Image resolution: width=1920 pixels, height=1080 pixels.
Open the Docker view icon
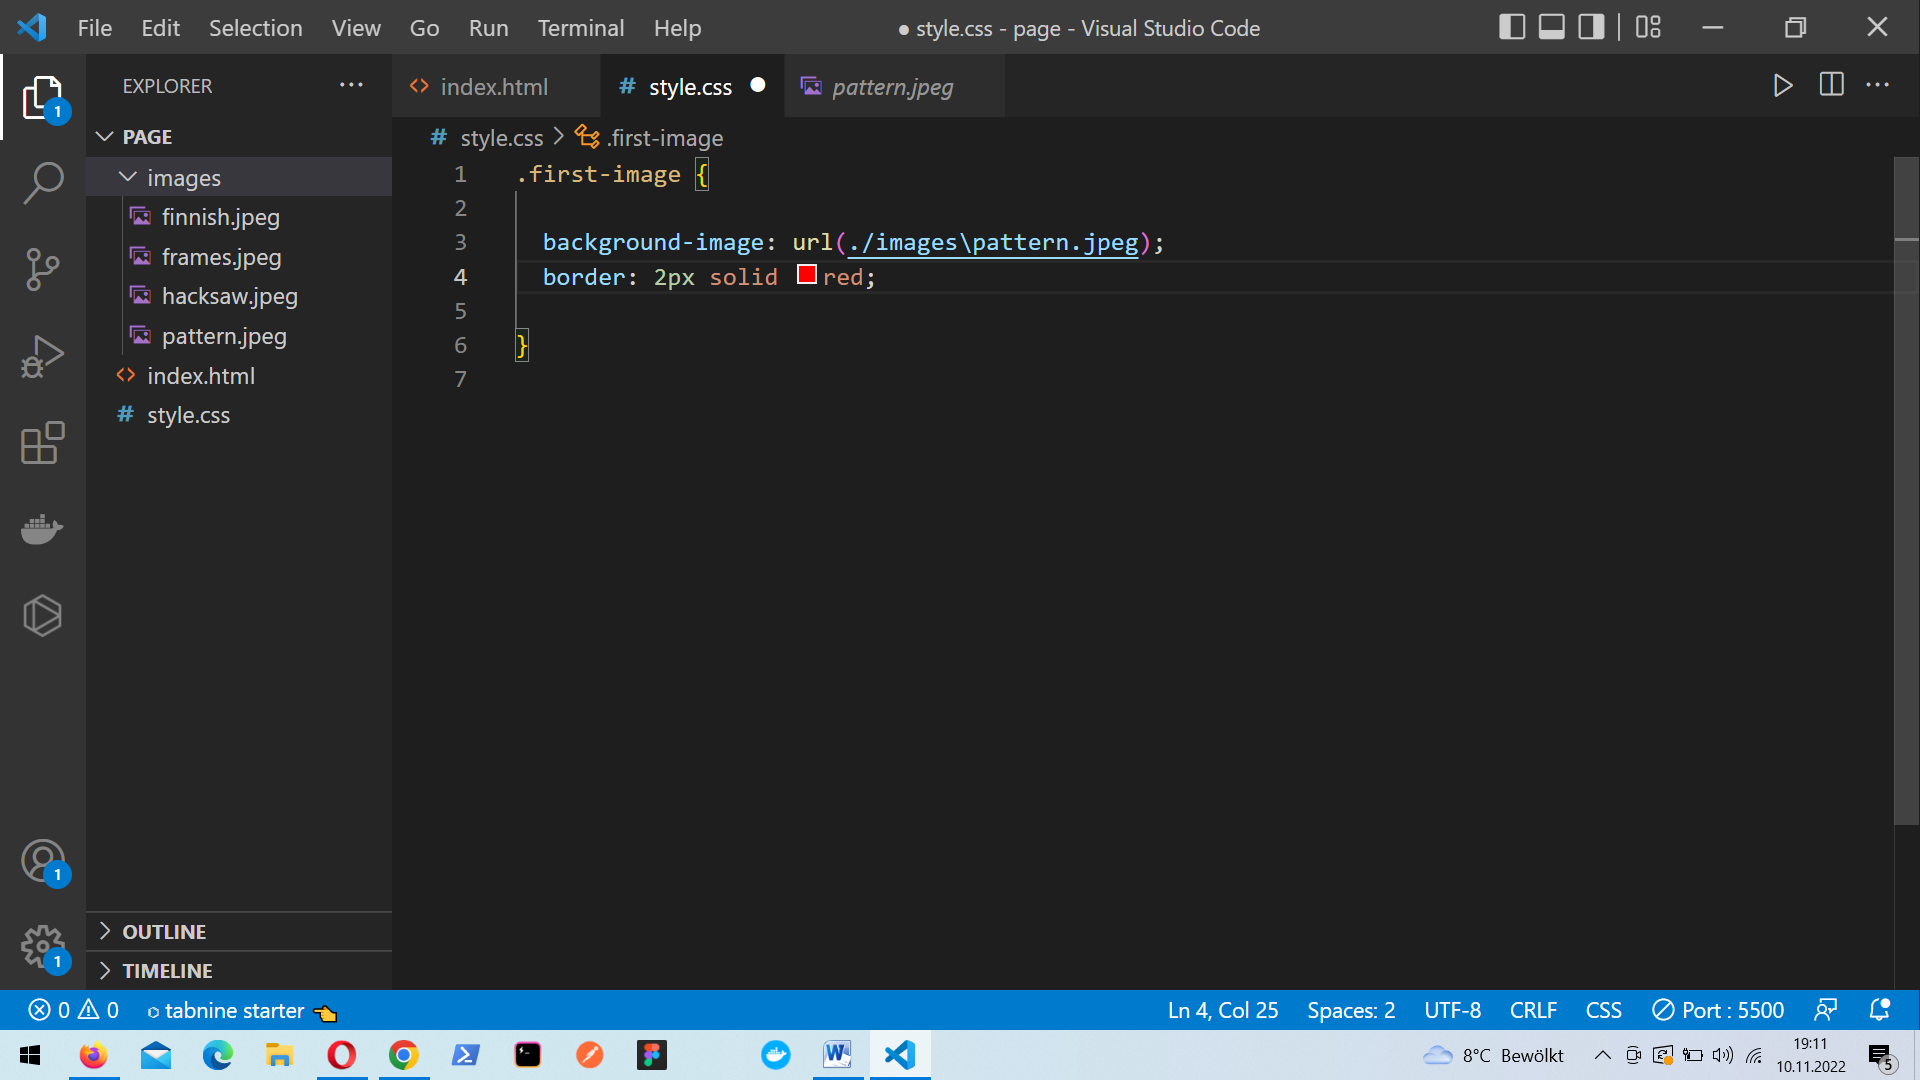43,529
